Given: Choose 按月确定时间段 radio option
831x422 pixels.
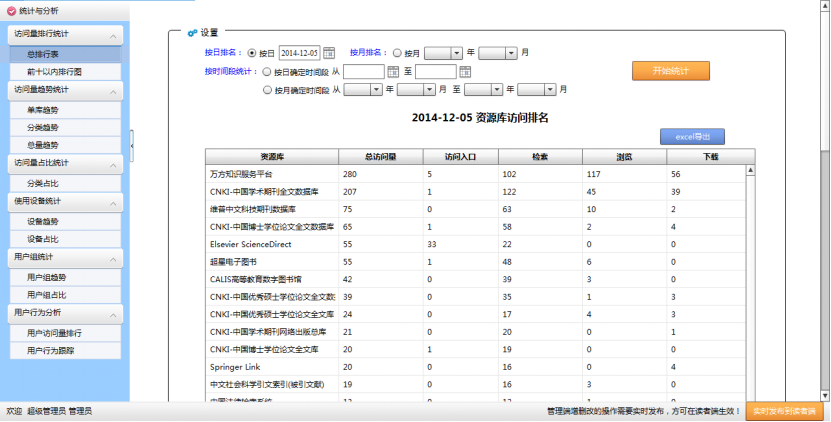Looking at the screenshot, I should [x=266, y=90].
